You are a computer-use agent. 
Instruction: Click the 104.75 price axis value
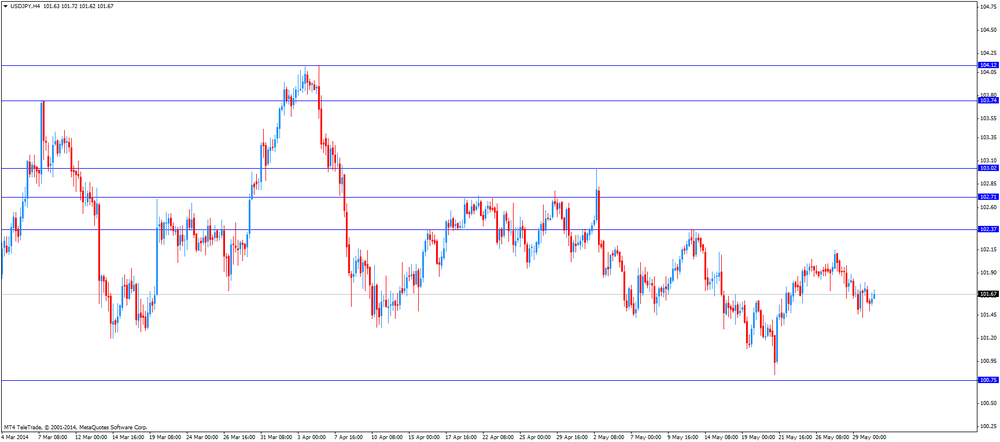tap(989, 8)
